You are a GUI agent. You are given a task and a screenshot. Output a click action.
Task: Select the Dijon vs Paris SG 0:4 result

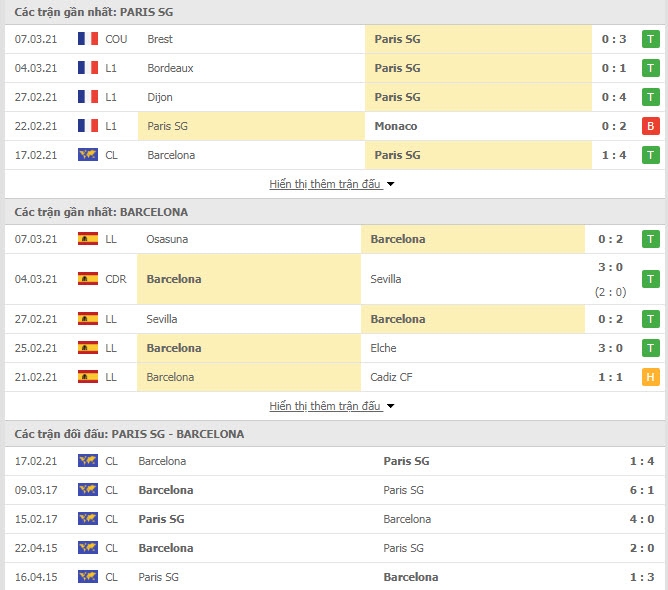(614, 97)
